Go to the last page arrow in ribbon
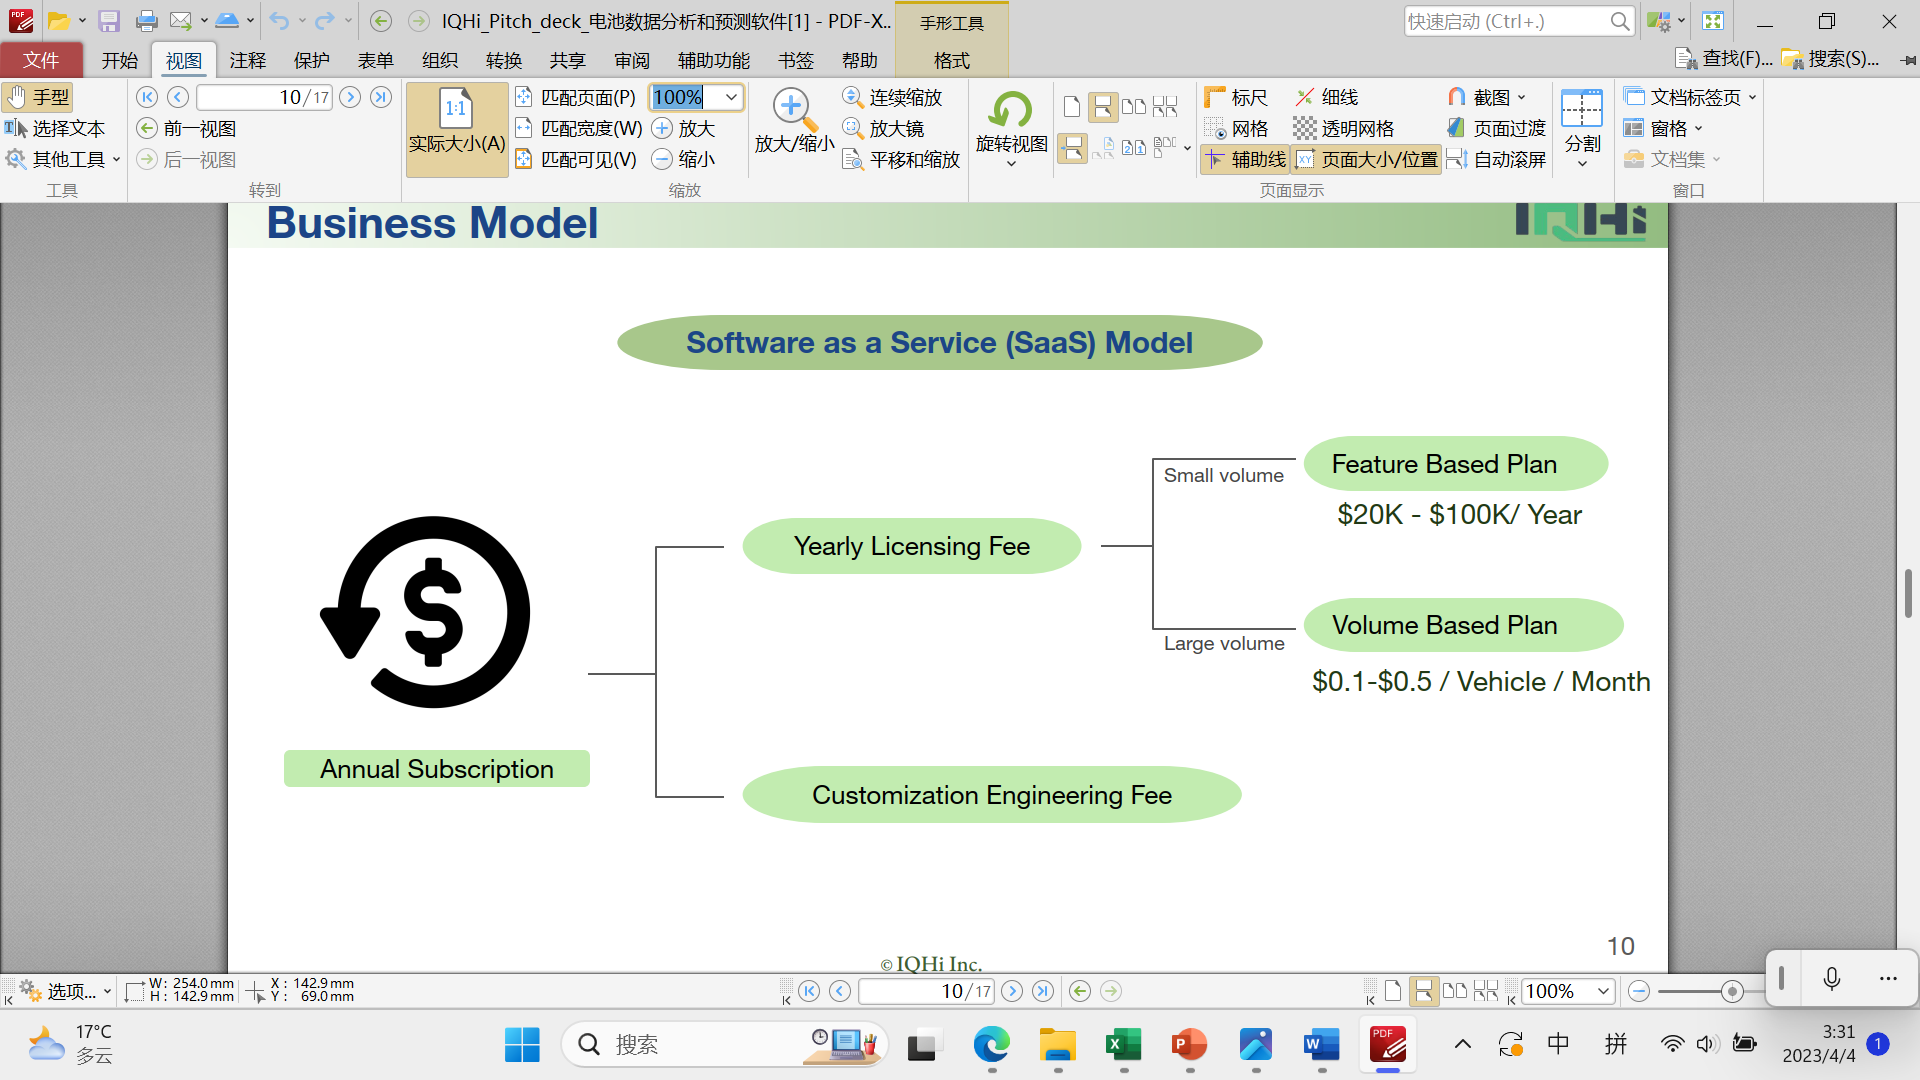Viewport: 1920px width, 1080px height. [x=381, y=97]
